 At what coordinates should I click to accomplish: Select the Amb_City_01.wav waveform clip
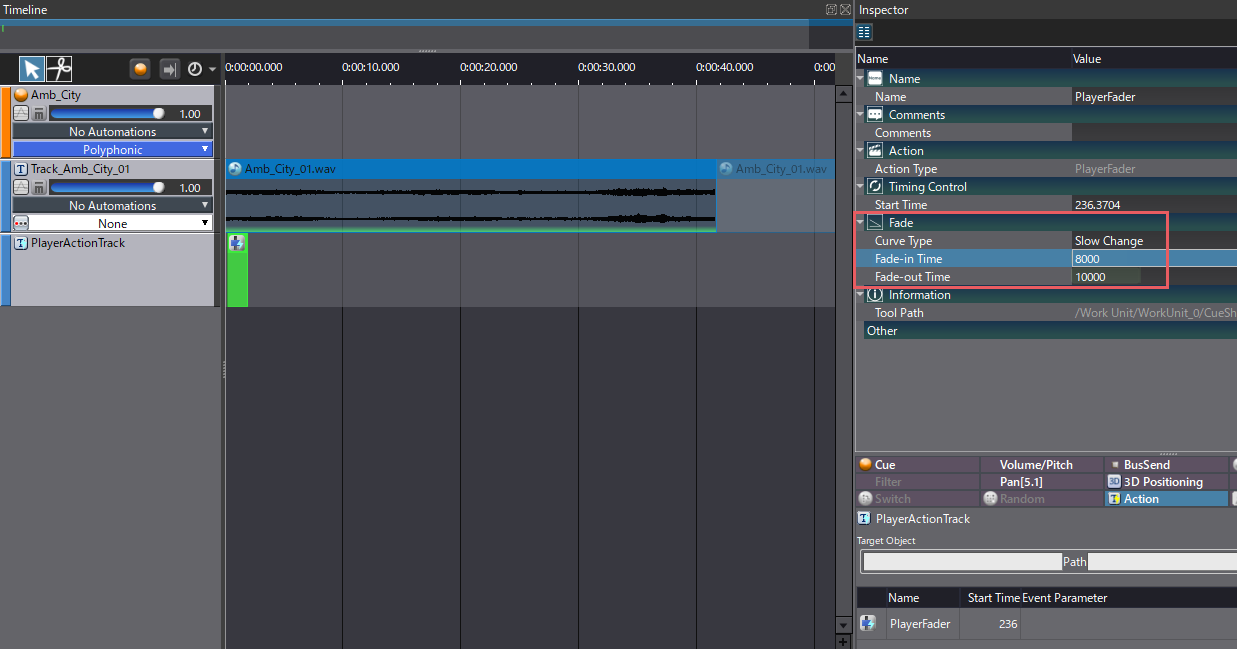[x=471, y=196]
